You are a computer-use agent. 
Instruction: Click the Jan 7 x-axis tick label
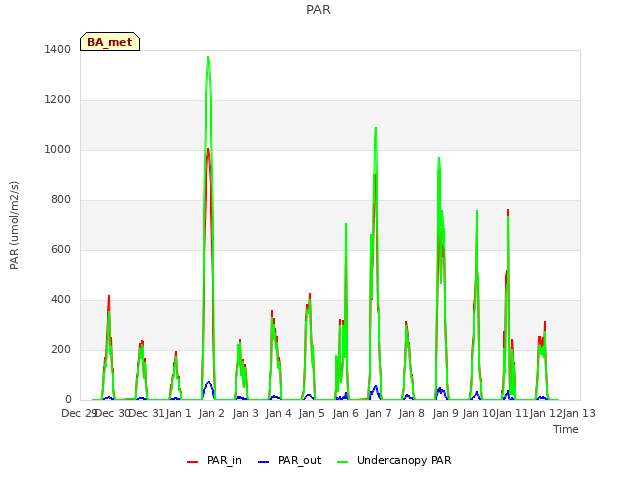click(378, 413)
